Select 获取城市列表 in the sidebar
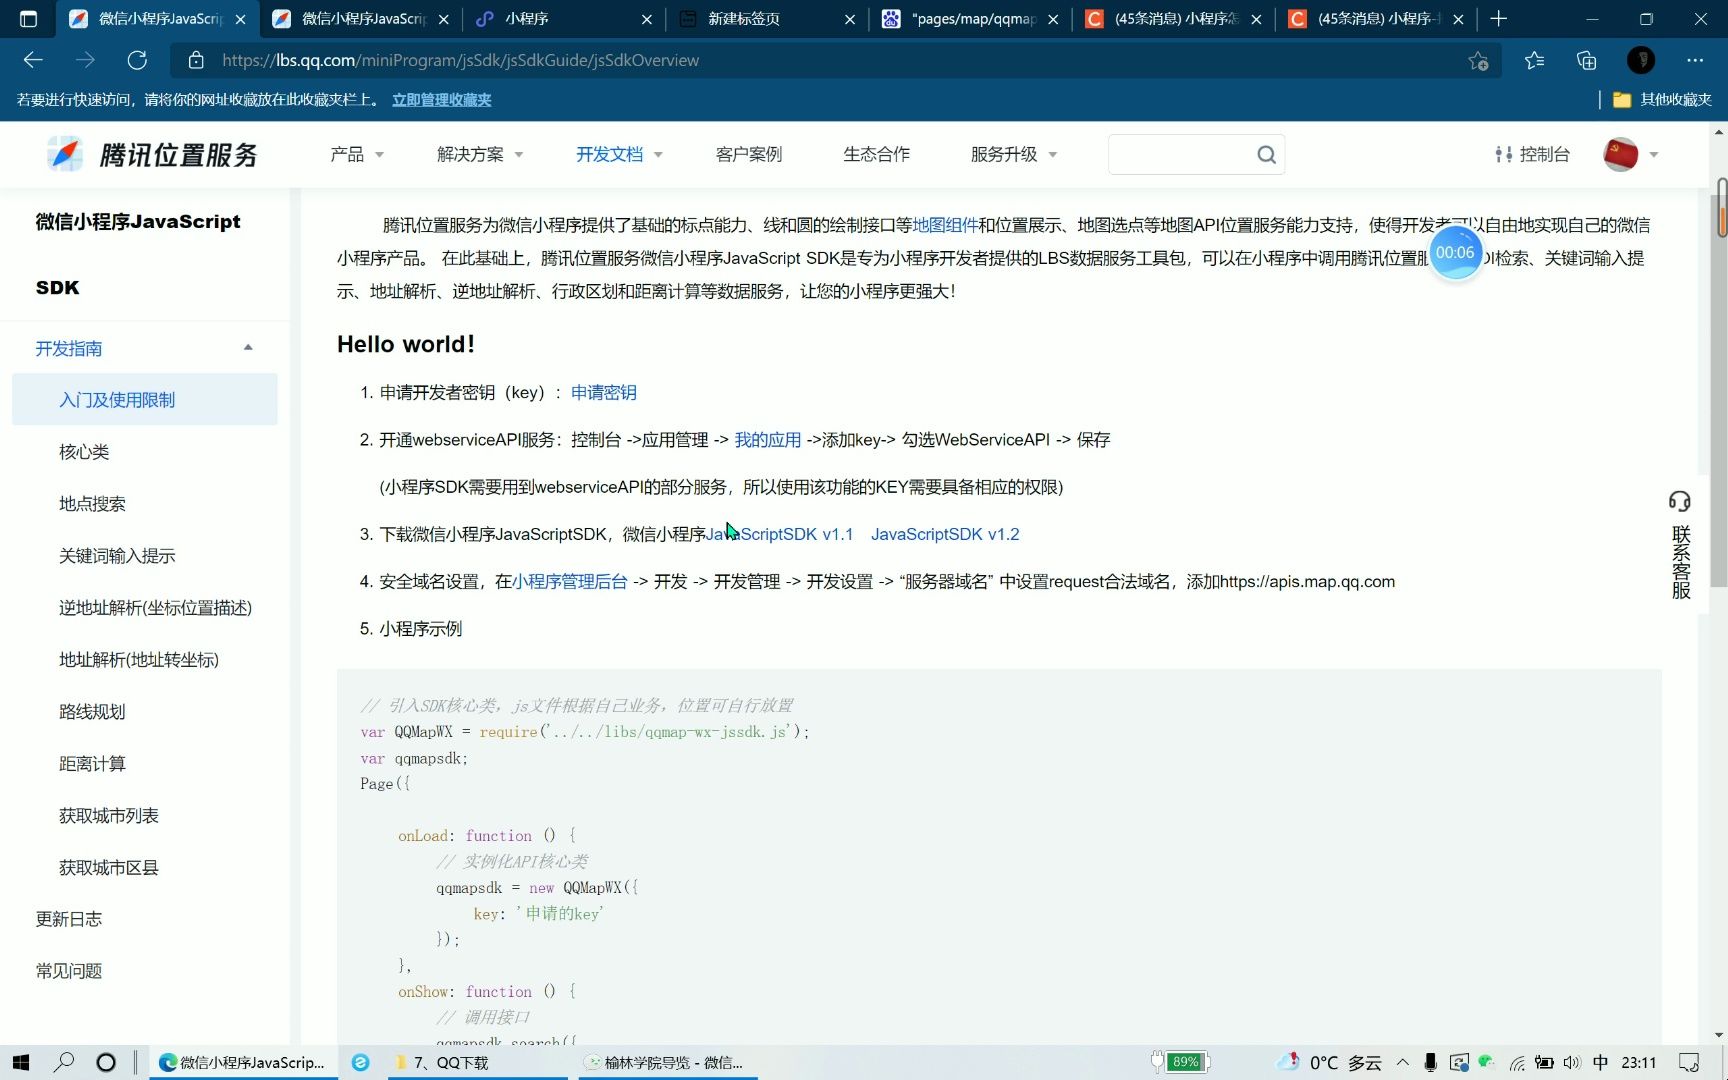1728x1080 pixels. pyautogui.click(x=109, y=816)
